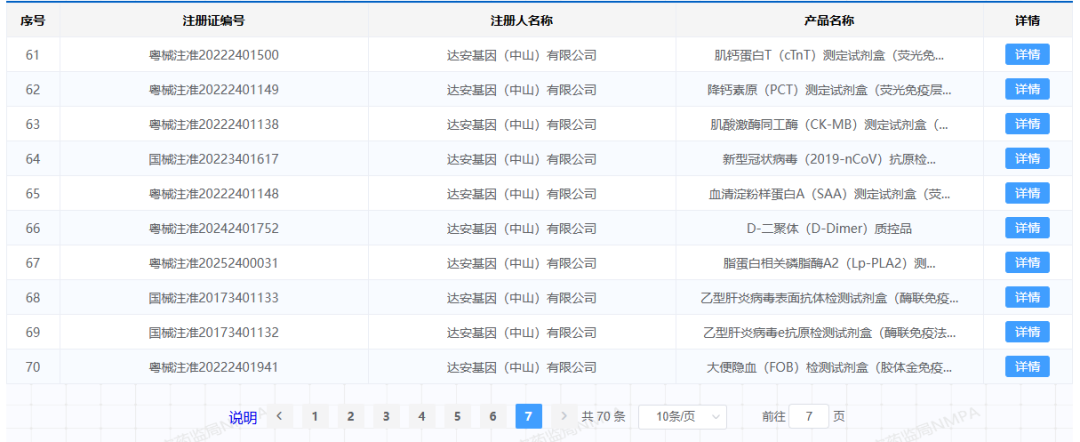This screenshot has height=442, width=1080.
Task: Open 详情 for row 69 乙型肝炎病毒e抗原
Action: pyautogui.click(x=1027, y=332)
